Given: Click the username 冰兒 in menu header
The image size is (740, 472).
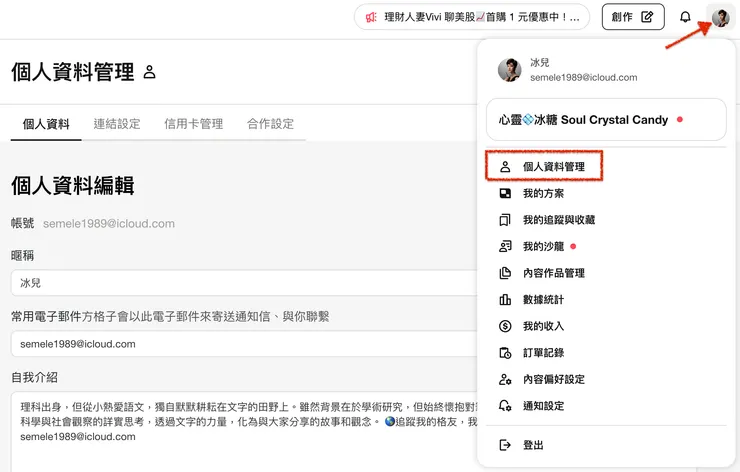Looking at the screenshot, I should coord(539,62).
